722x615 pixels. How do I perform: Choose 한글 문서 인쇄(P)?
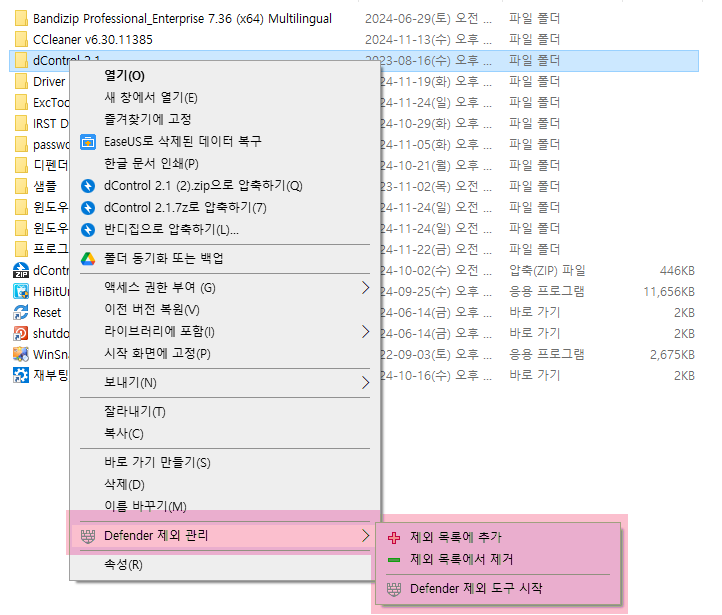pyautogui.click(x=151, y=164)
